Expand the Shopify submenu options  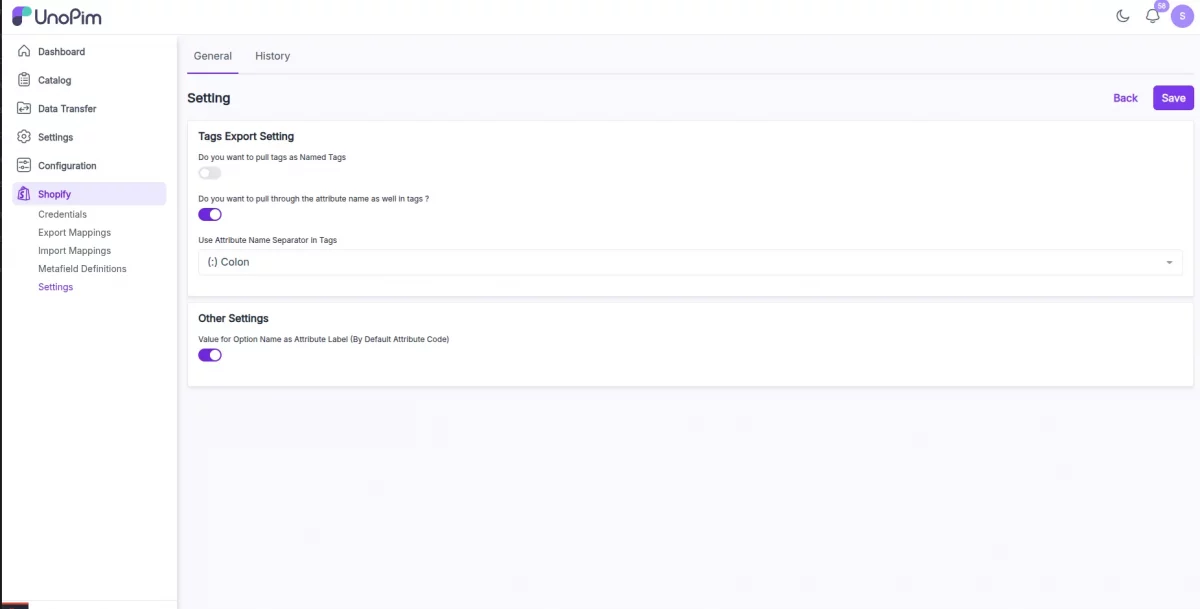click(x=55, y=194)
